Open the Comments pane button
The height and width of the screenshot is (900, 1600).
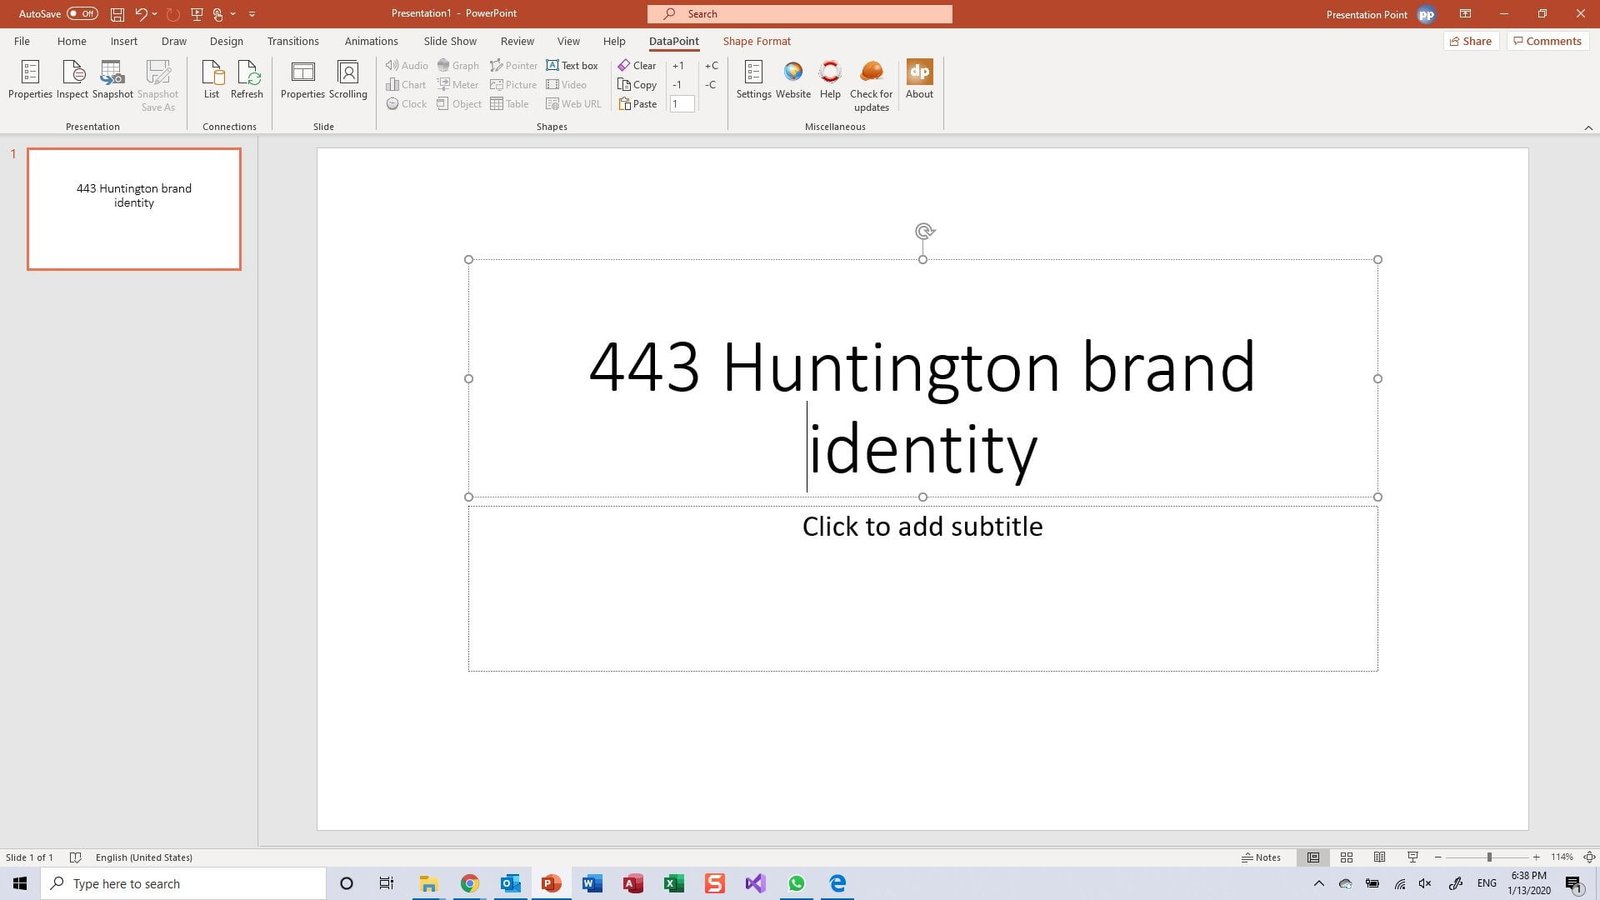(1547, 41)
